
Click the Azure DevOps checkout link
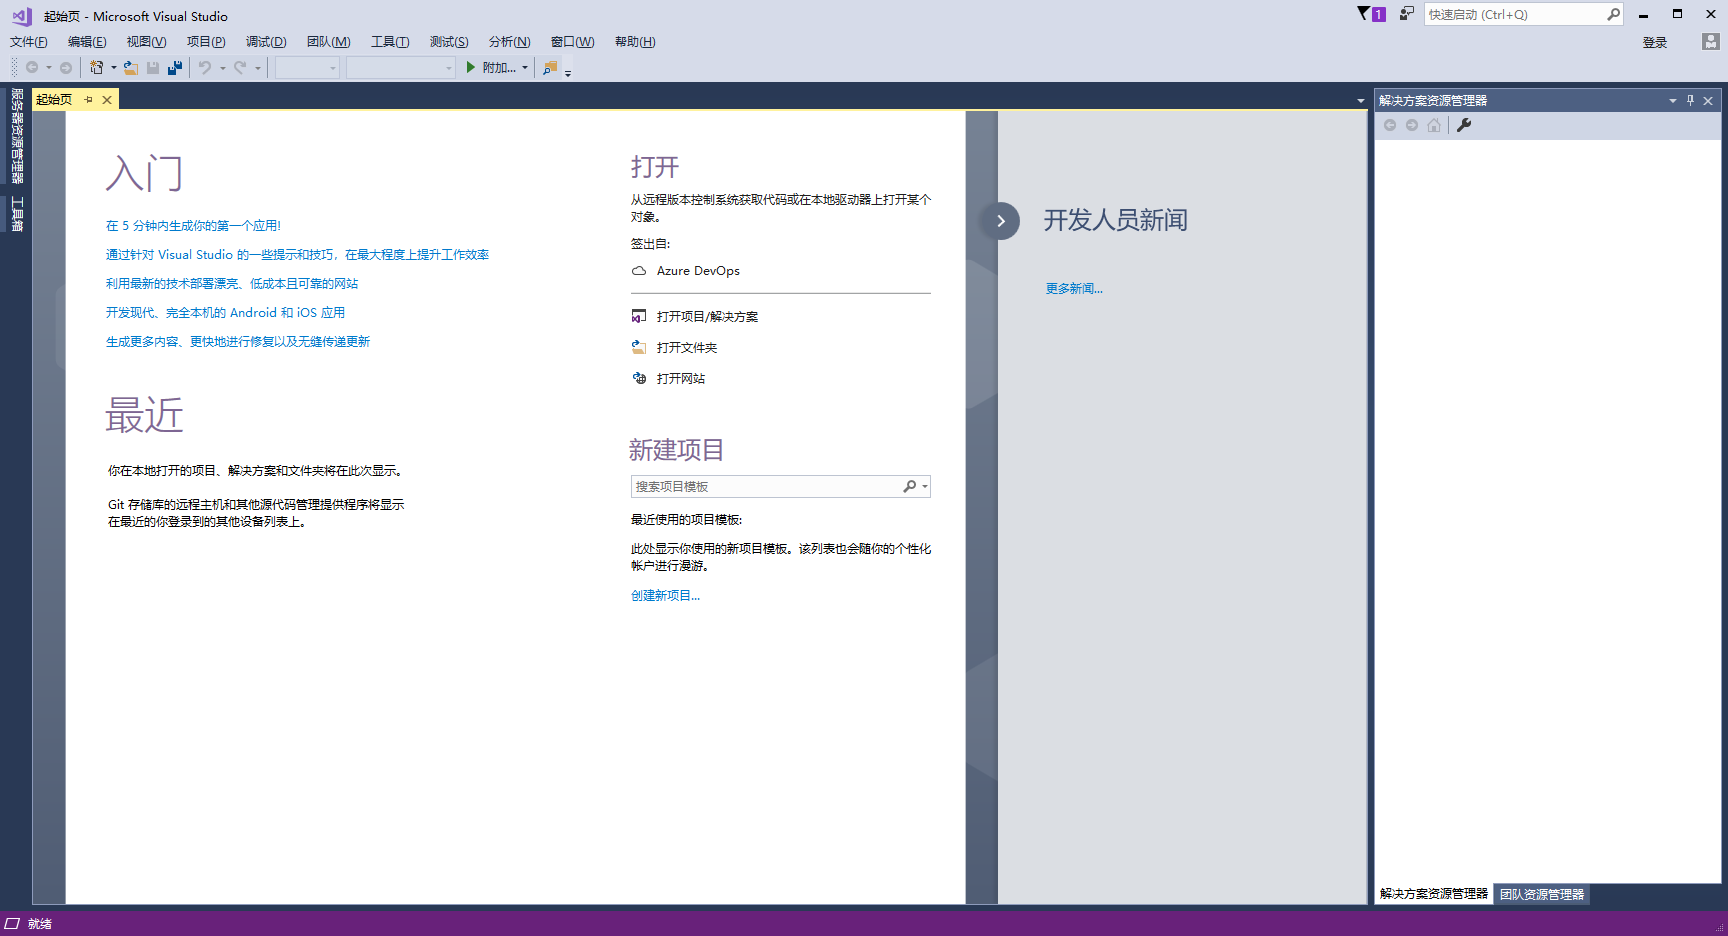pyautogui.click(x=698, y=271)
